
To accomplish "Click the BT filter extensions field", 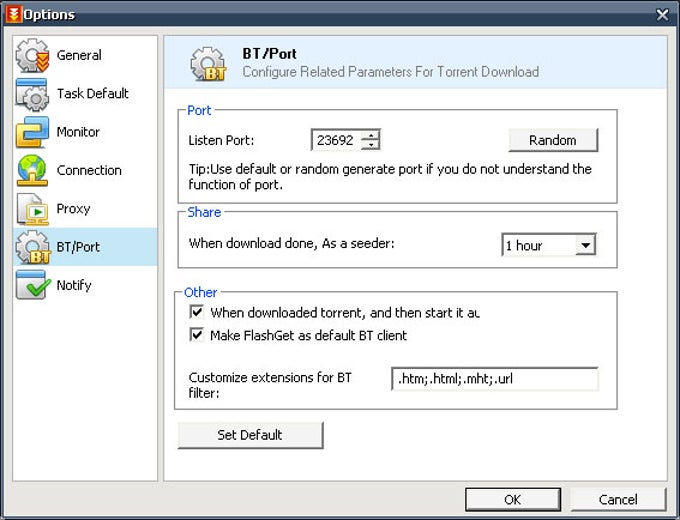I will 495,379.
